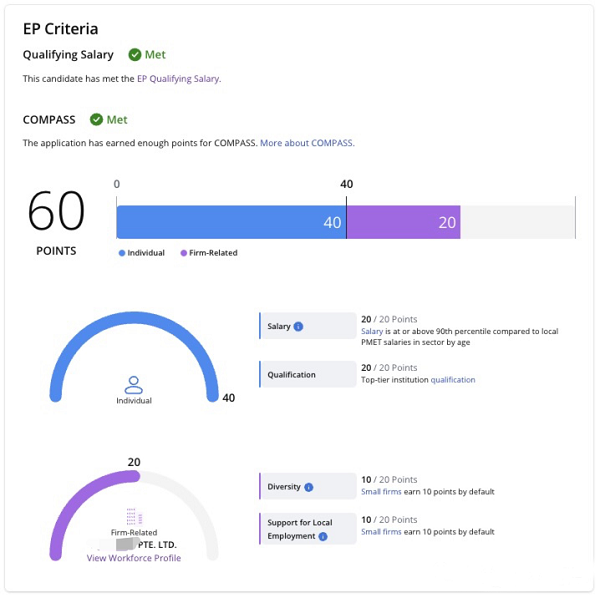Screen dimensions: 600x598
Task: Select the Qualification criteria label
Action: point(291,375)
